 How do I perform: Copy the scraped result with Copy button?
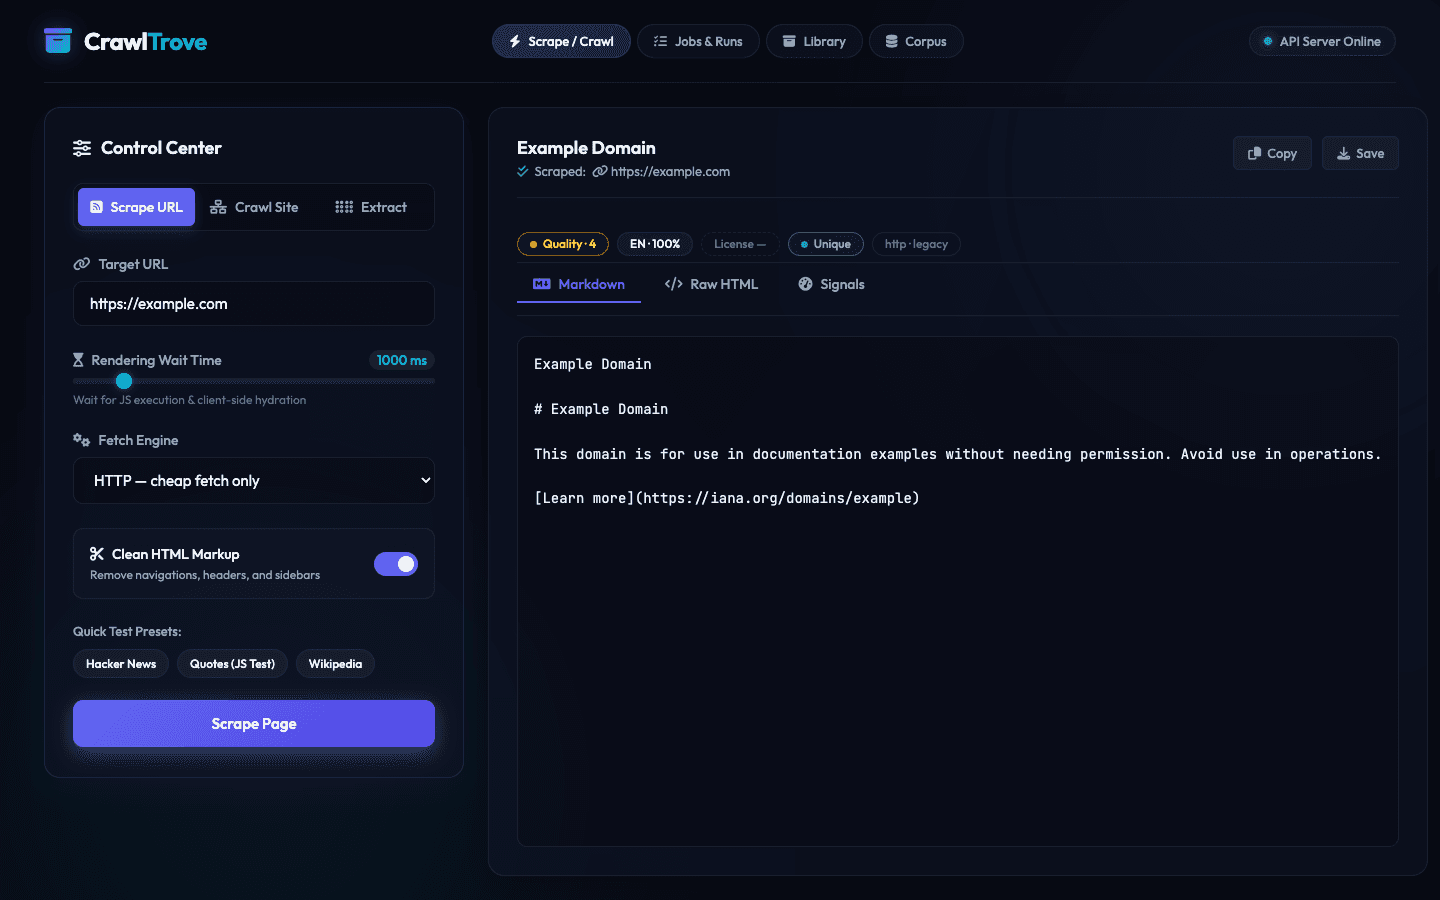tap(1272, 153)
